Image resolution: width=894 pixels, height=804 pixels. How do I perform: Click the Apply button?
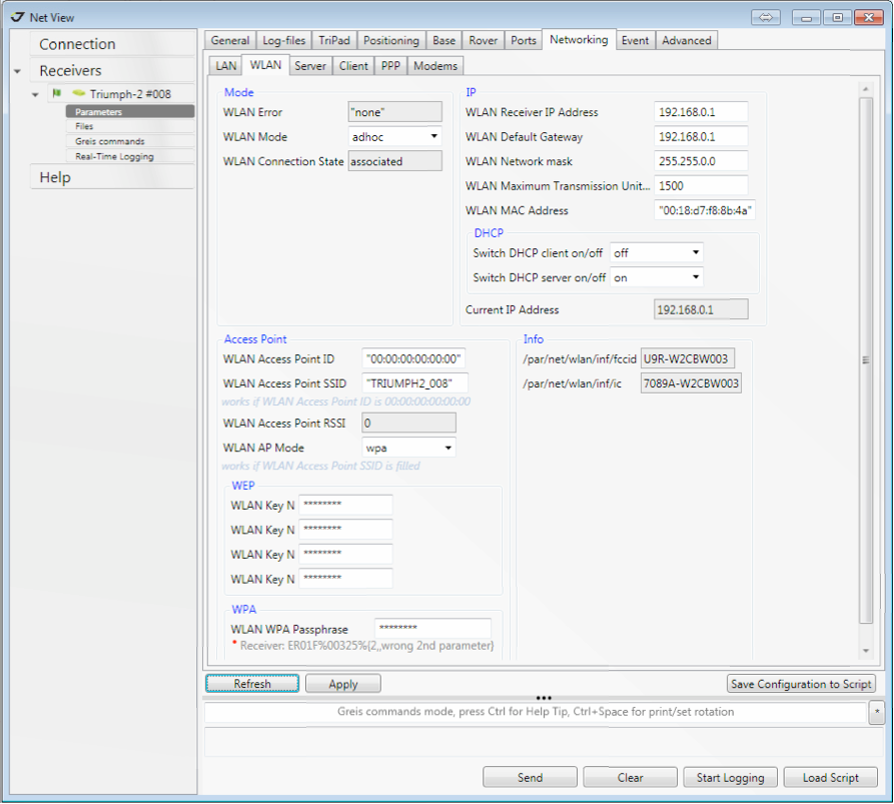click(x=343, y=683)
